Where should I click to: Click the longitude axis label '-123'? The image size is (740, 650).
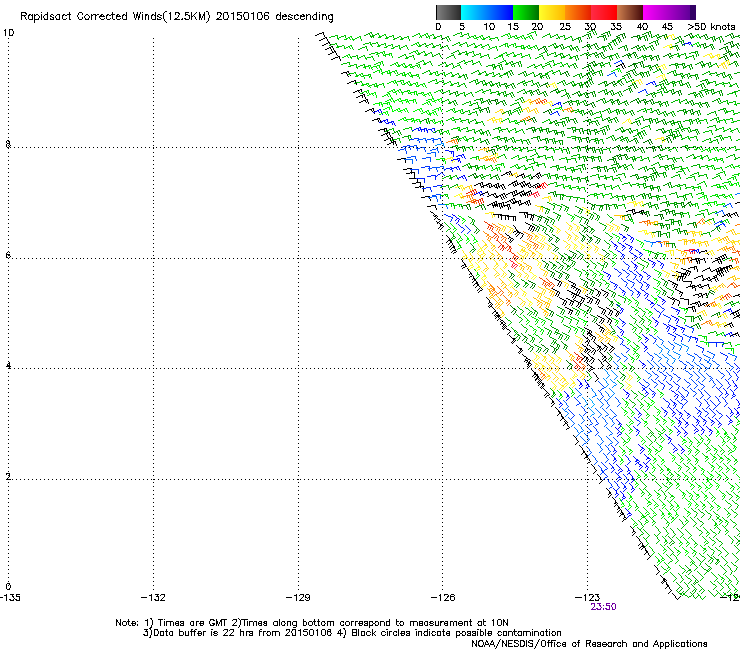click(x=588, y=598)
